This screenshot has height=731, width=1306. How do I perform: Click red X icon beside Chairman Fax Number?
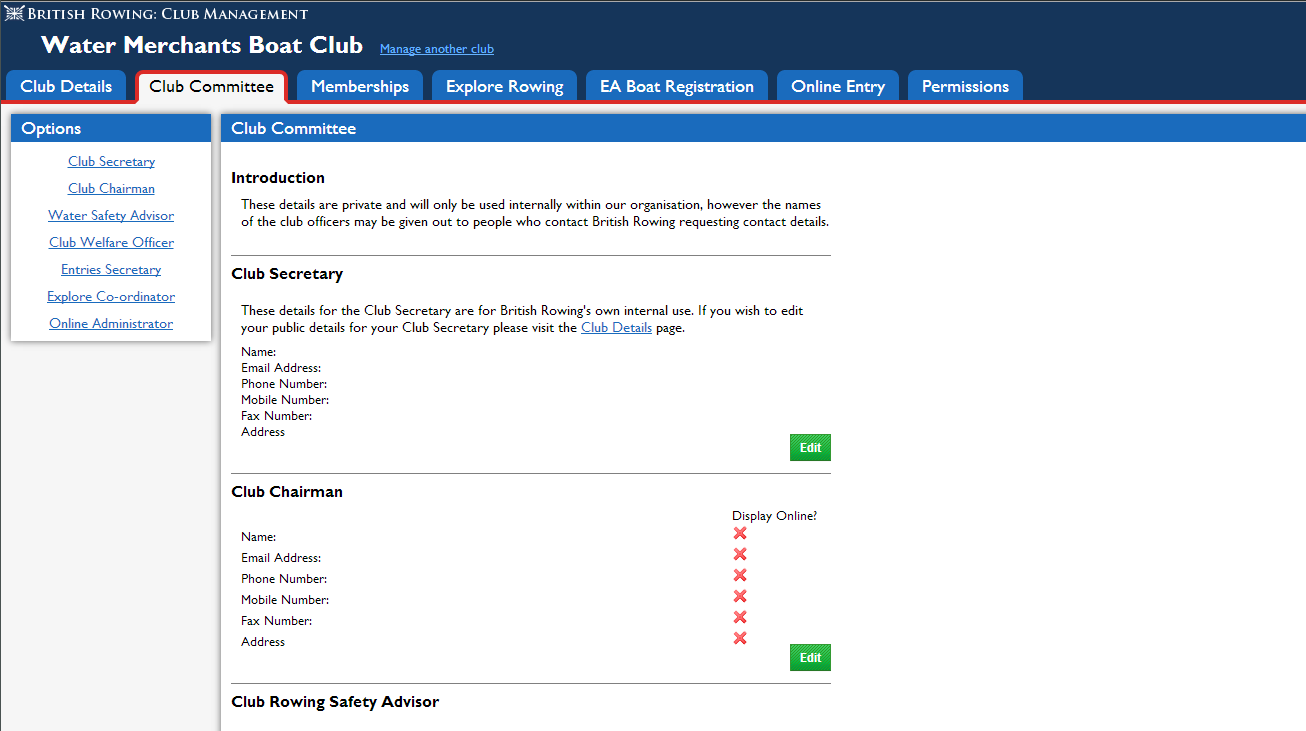point(740,618)
